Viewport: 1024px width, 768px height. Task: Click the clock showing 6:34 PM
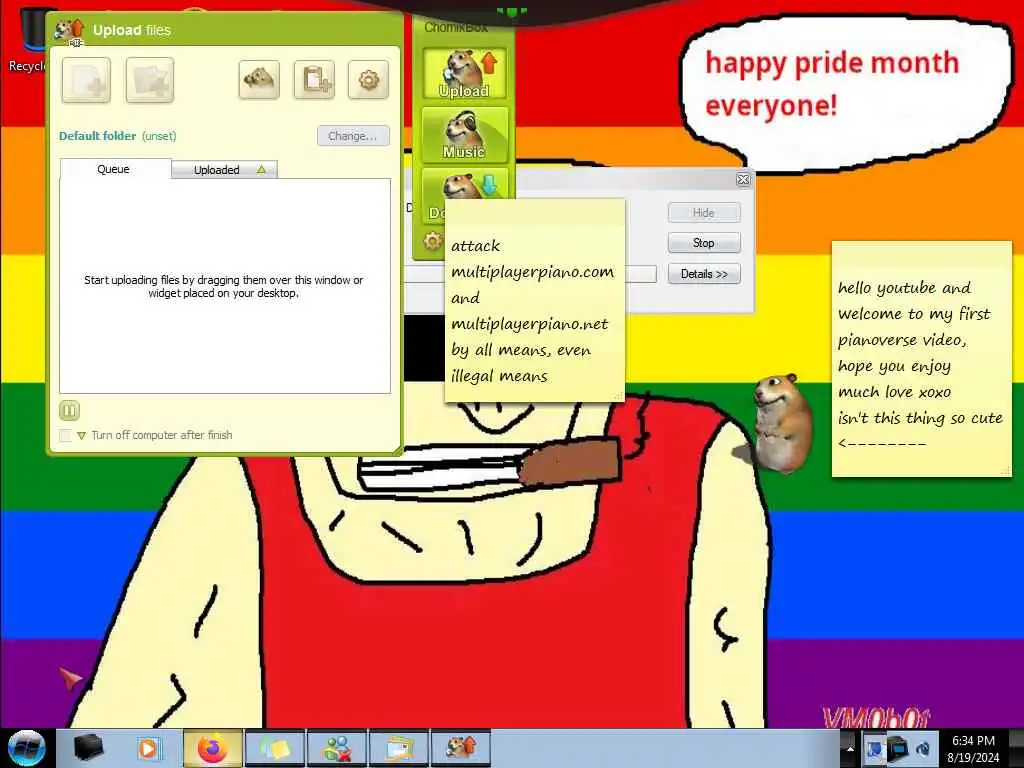(973, 748)
